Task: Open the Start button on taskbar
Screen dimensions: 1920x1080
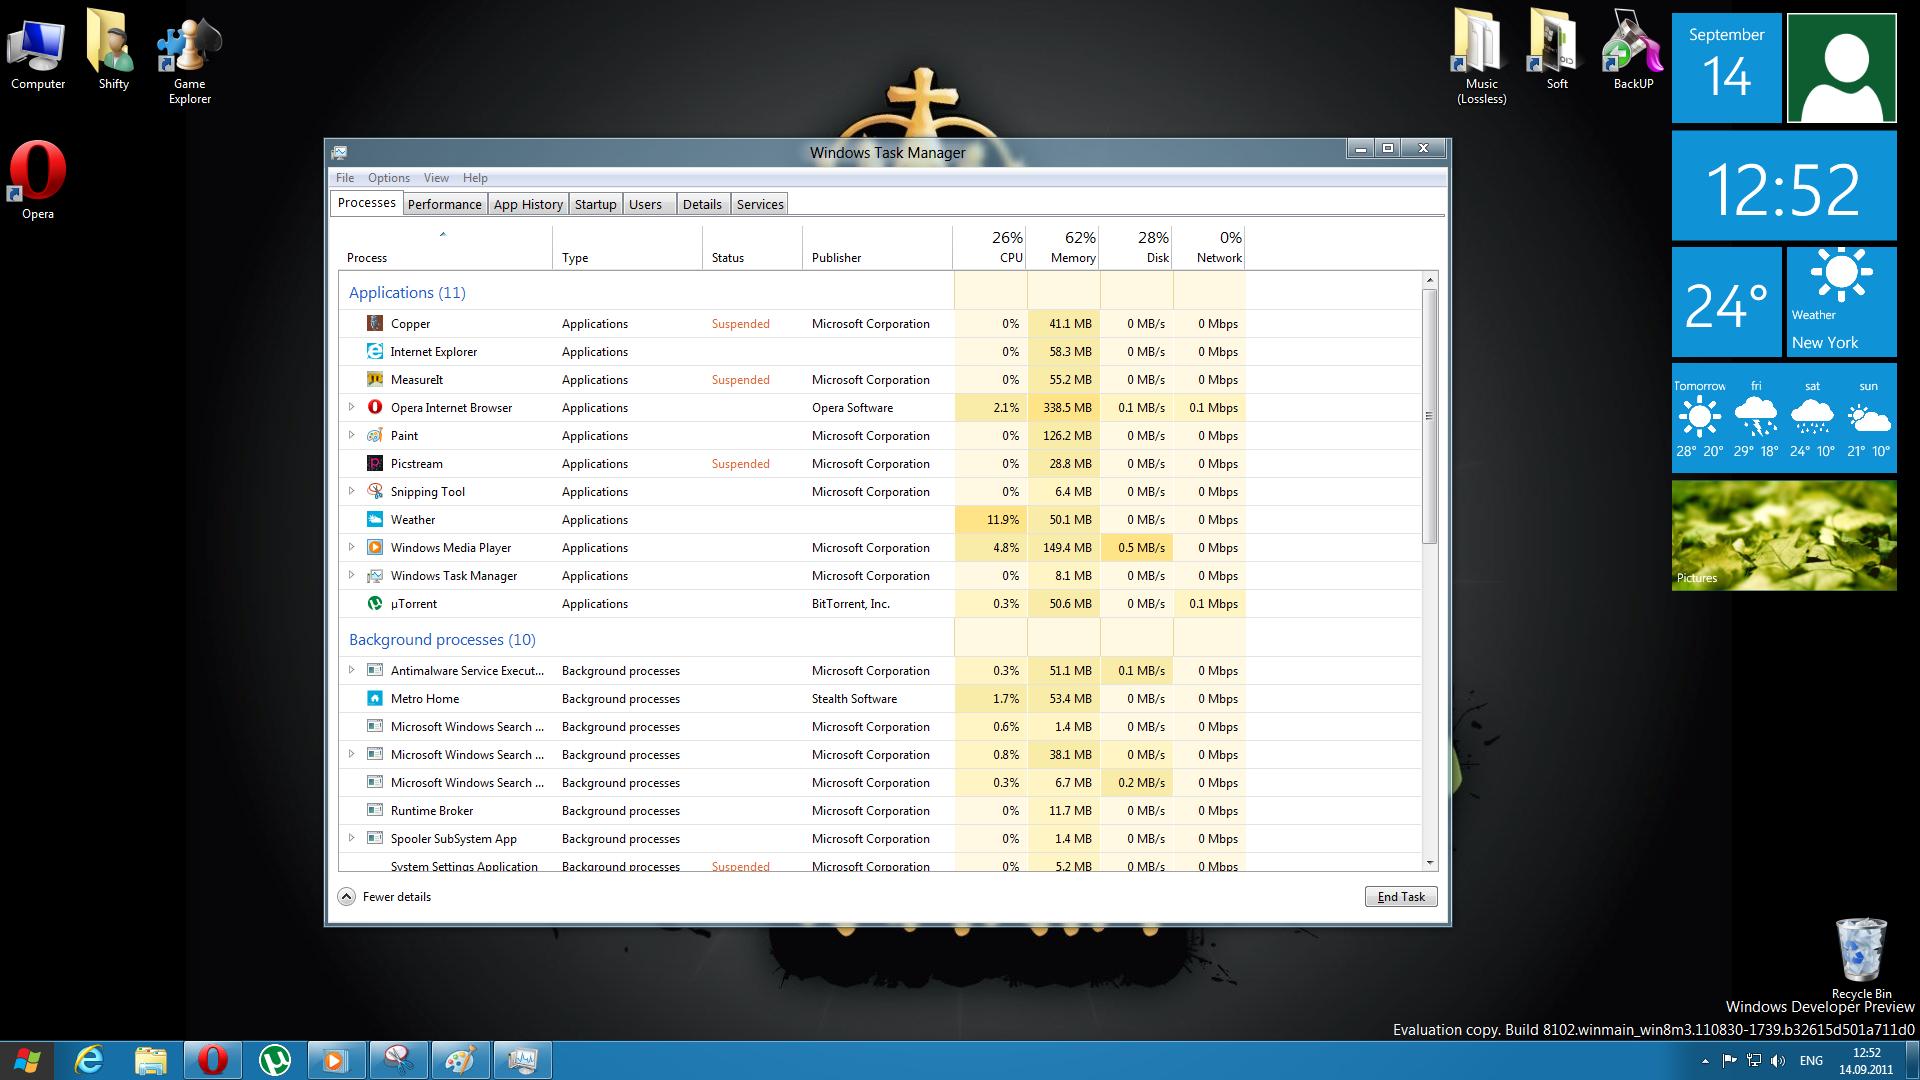Action: click(26, 1060)
